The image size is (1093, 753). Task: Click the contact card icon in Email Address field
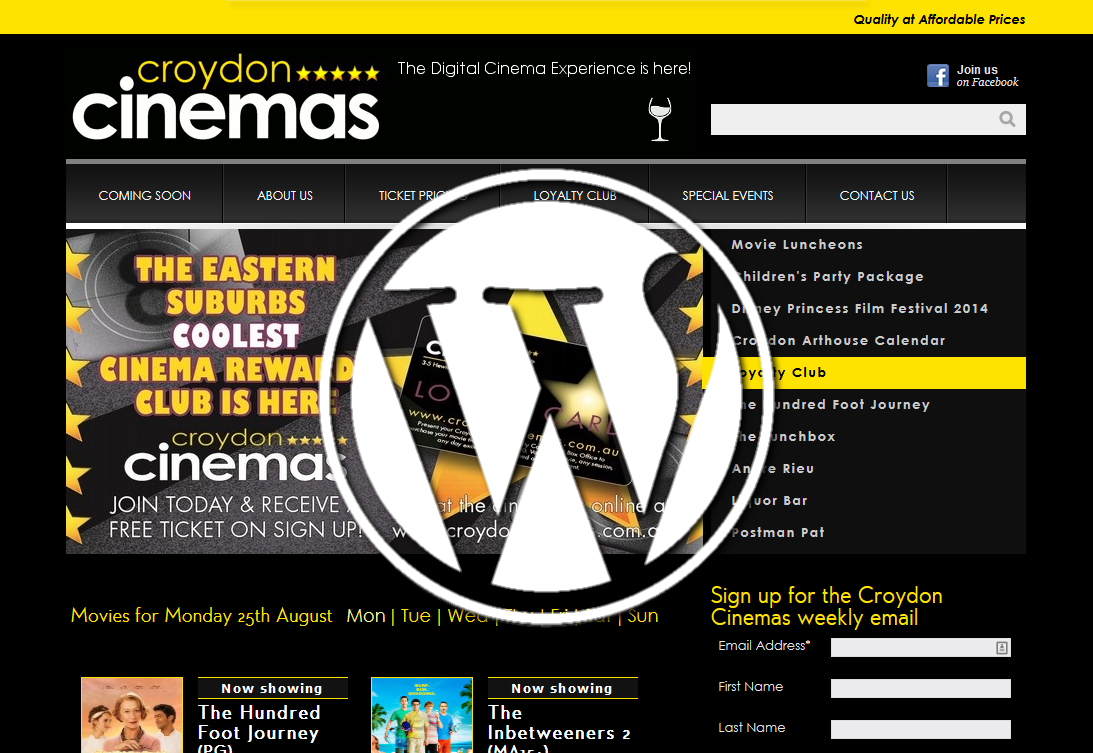[x=1002, y=648]
